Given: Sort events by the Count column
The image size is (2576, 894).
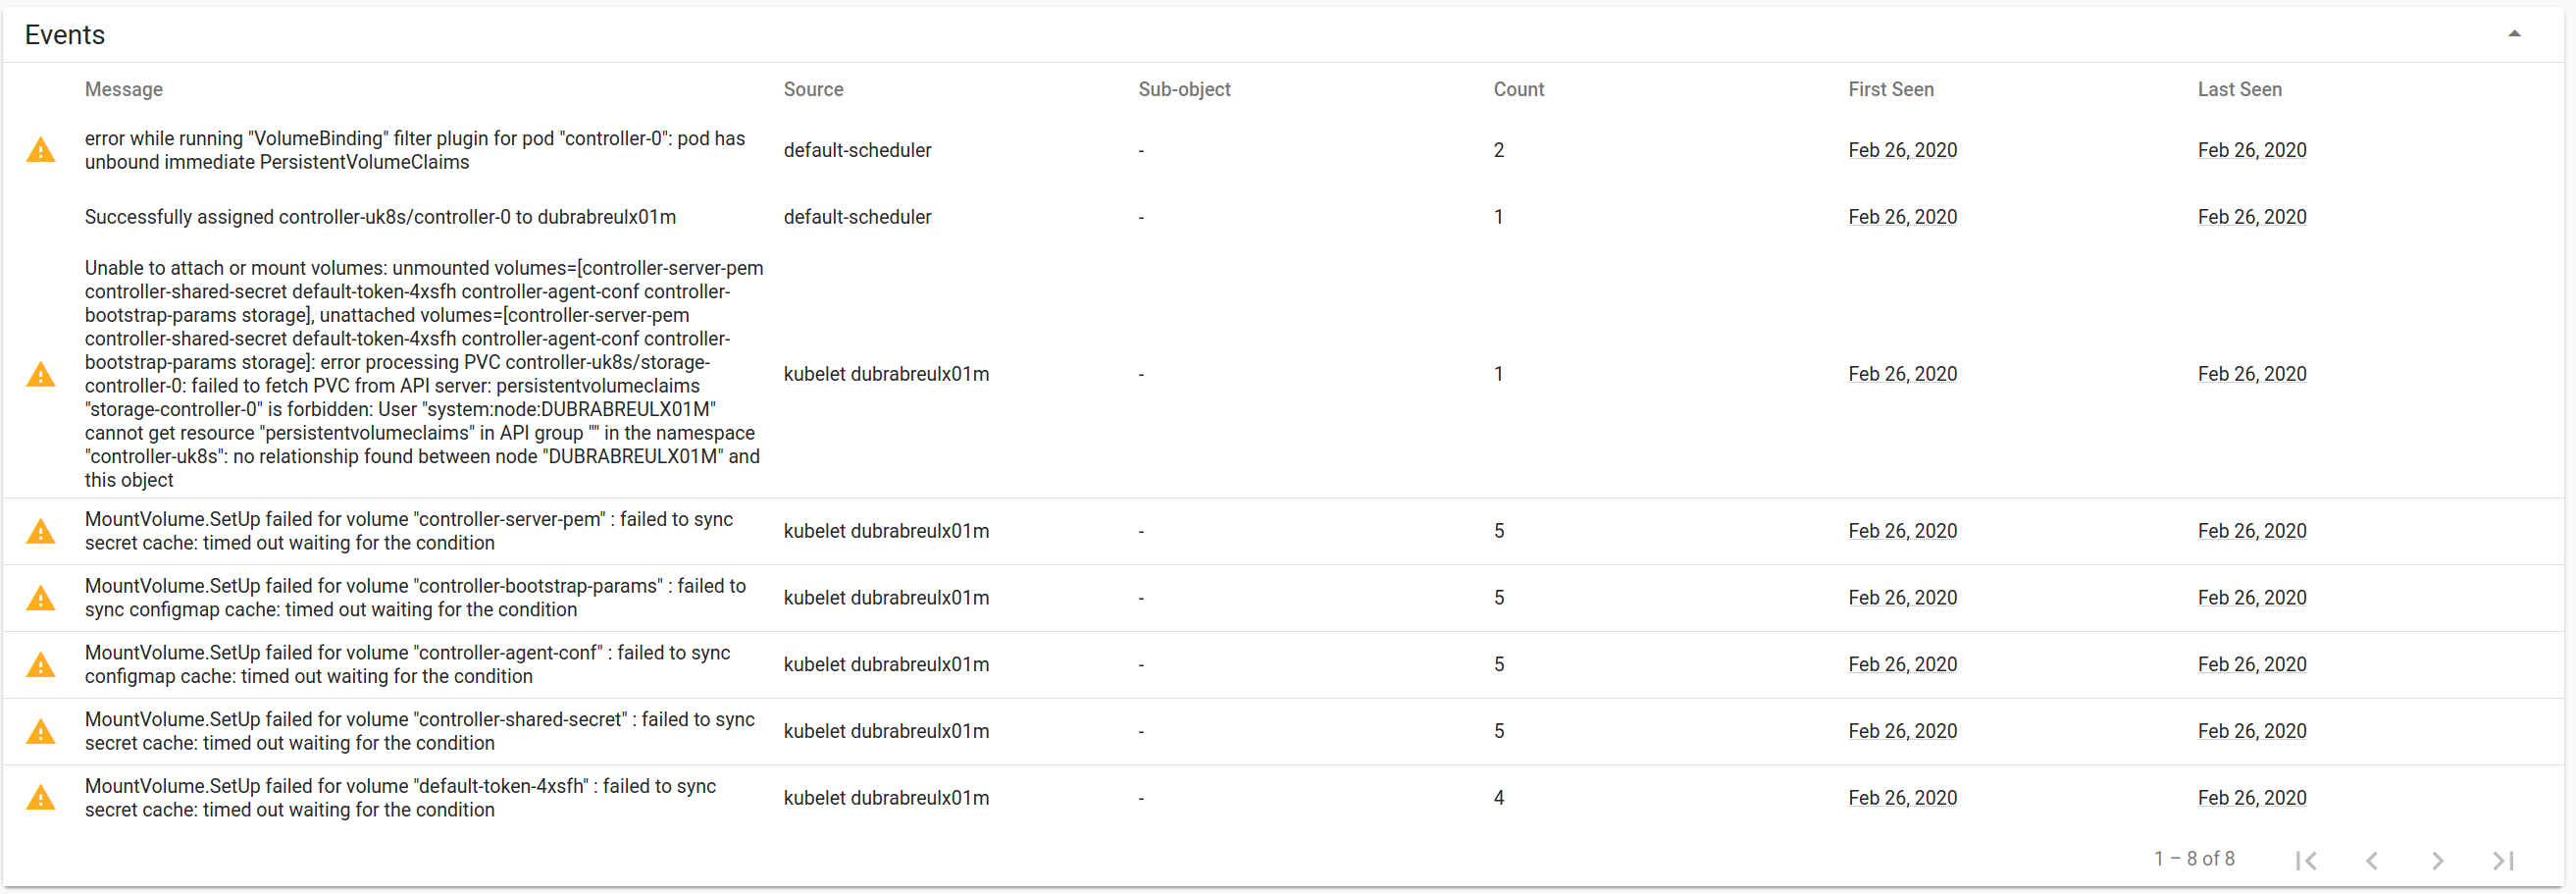Looking at the screenshot, I should pos(1518,89).
